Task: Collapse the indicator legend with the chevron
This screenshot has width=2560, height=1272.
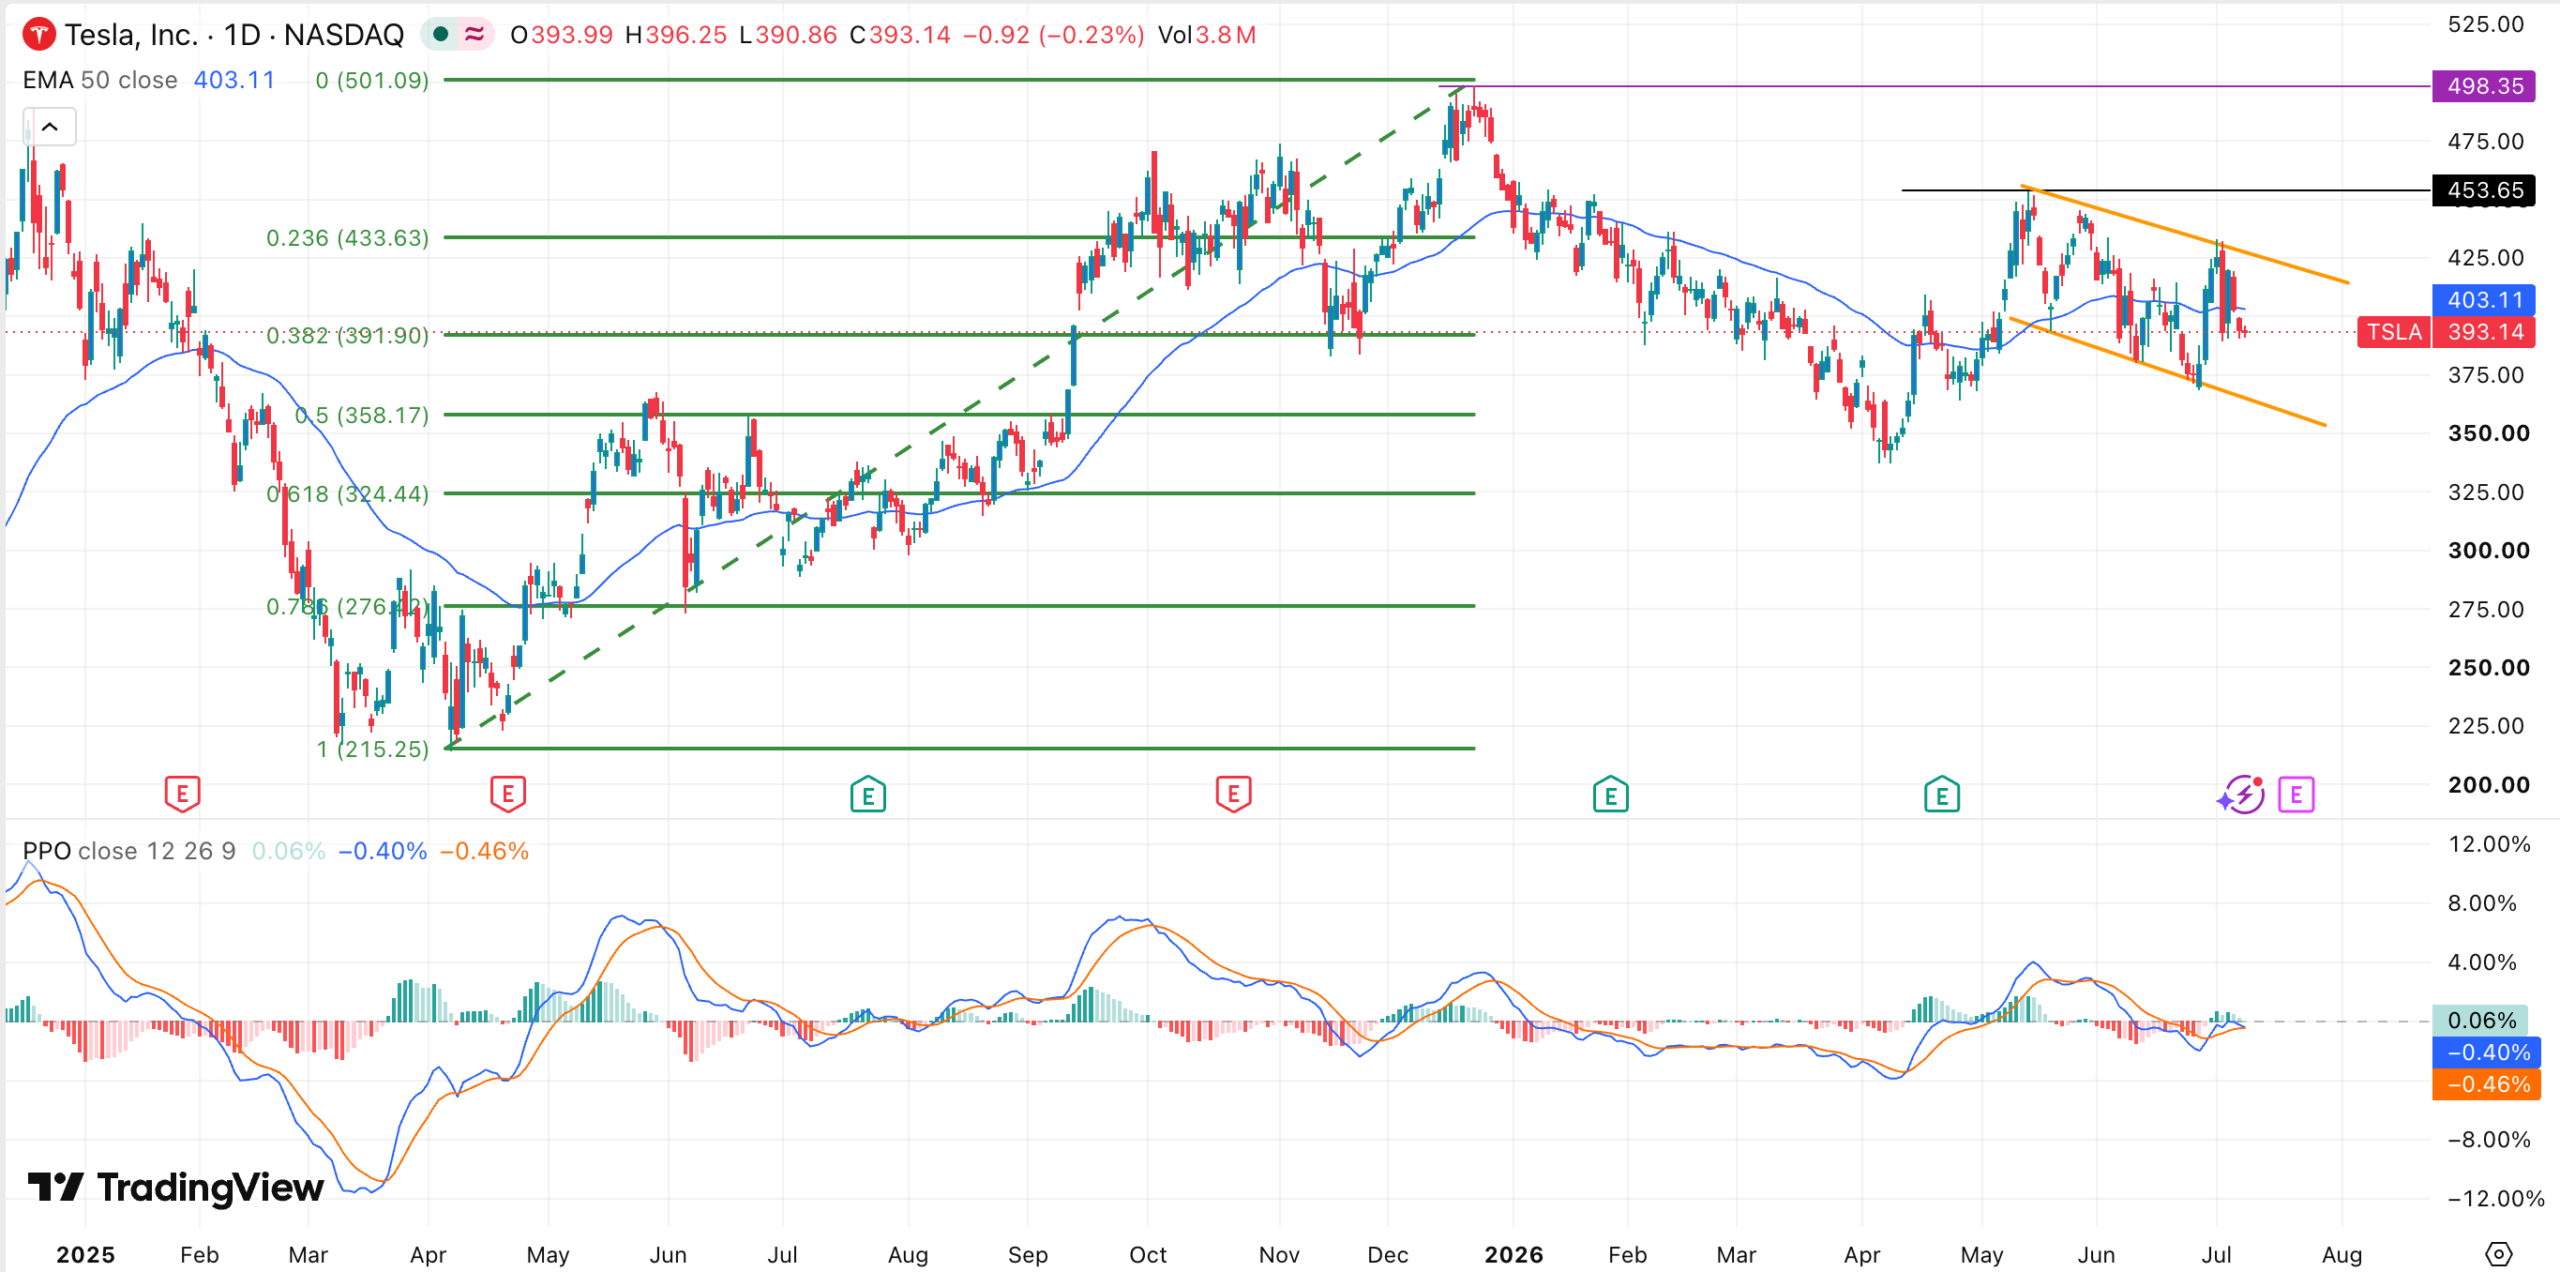Action: 49,127
